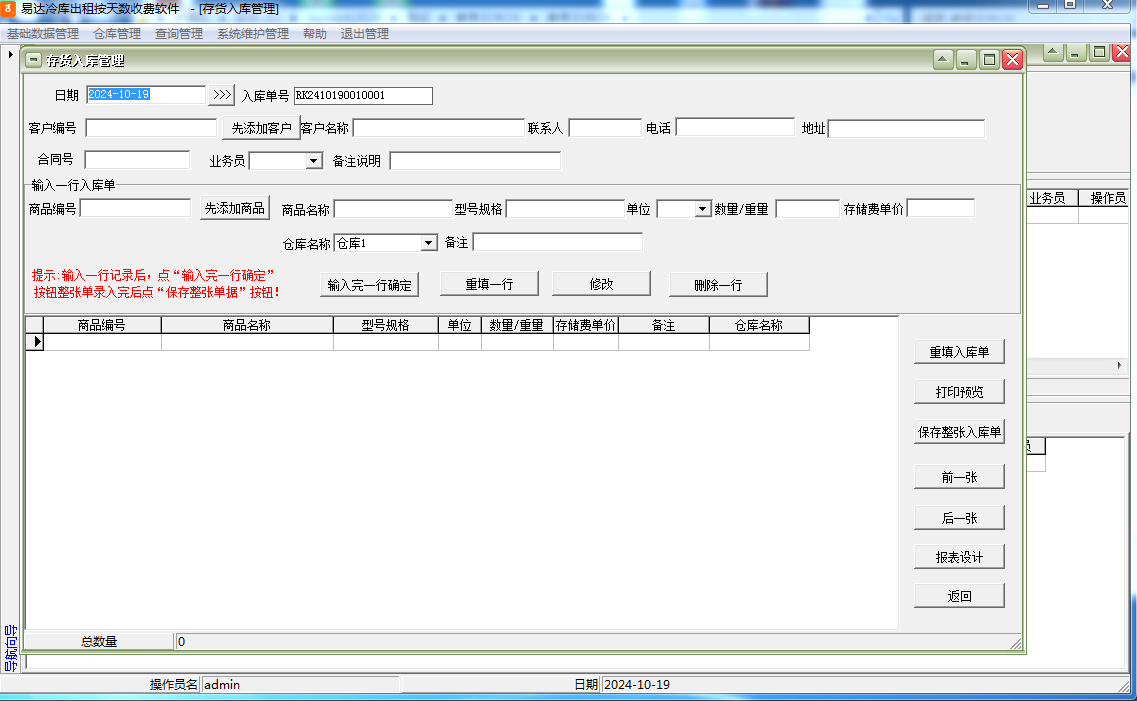1137x701 pixels.
Task: Click the 修改 button
Action: pos(601,284)
